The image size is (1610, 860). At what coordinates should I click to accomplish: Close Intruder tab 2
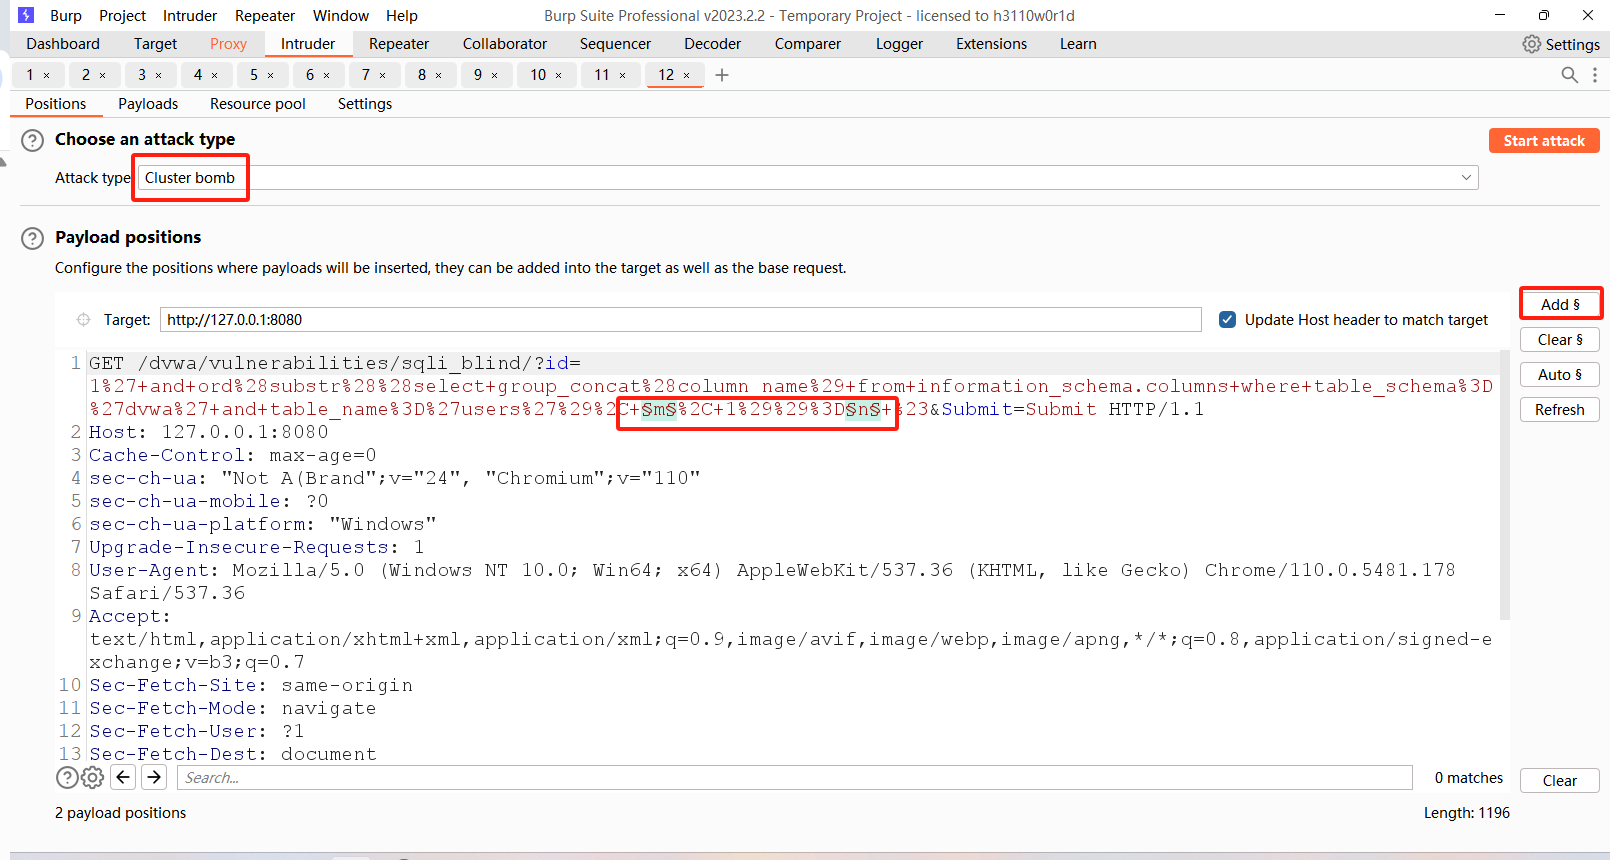click(103, 75)
